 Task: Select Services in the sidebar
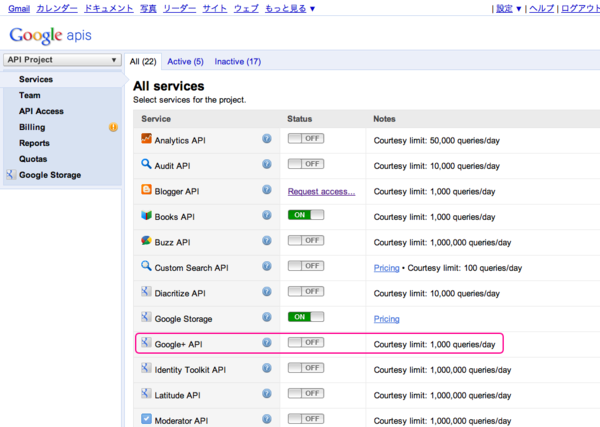pos(36,79)
